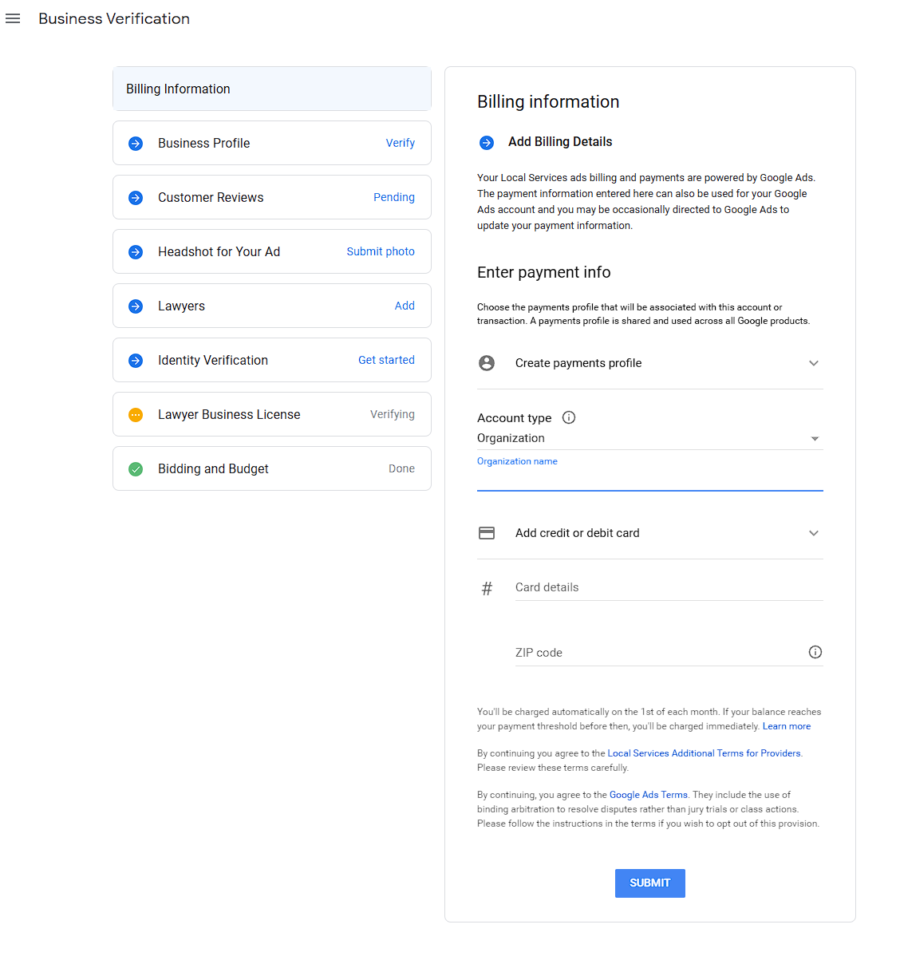This screenshot has height=960, width=900.
Task: Open the Business Profile step
Action: 271,143
